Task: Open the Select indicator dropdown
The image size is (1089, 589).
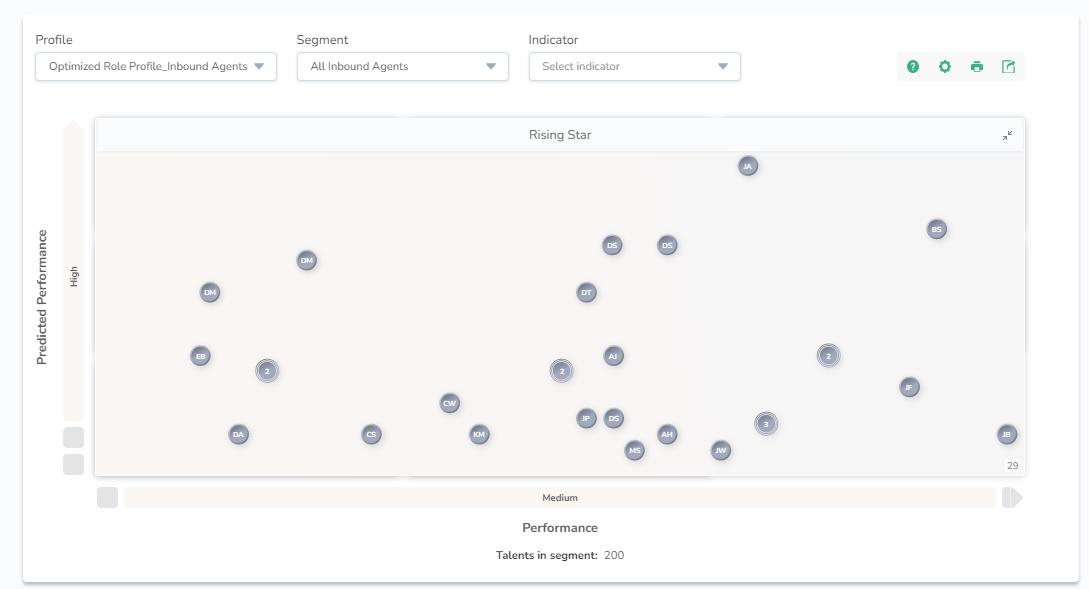Action: [634, 67]
